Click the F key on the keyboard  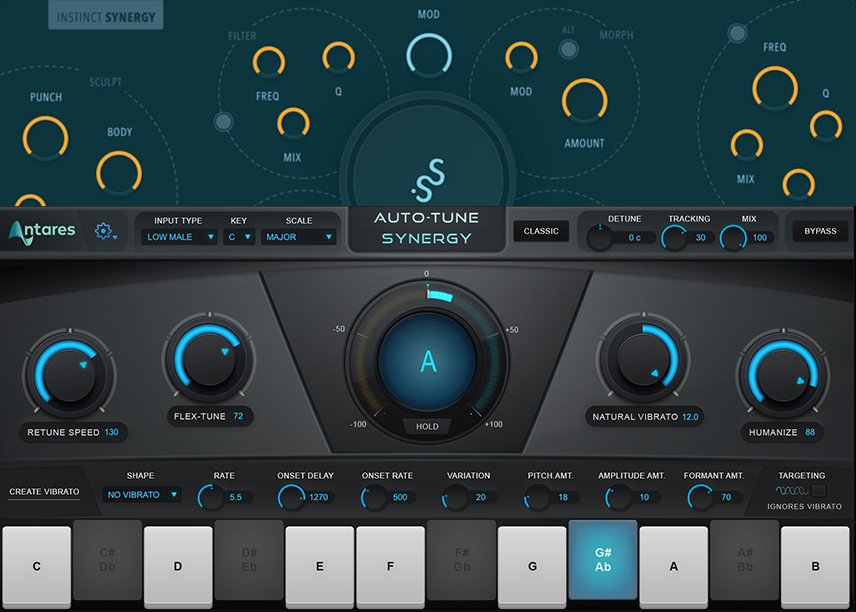click(x=390, y=567)
